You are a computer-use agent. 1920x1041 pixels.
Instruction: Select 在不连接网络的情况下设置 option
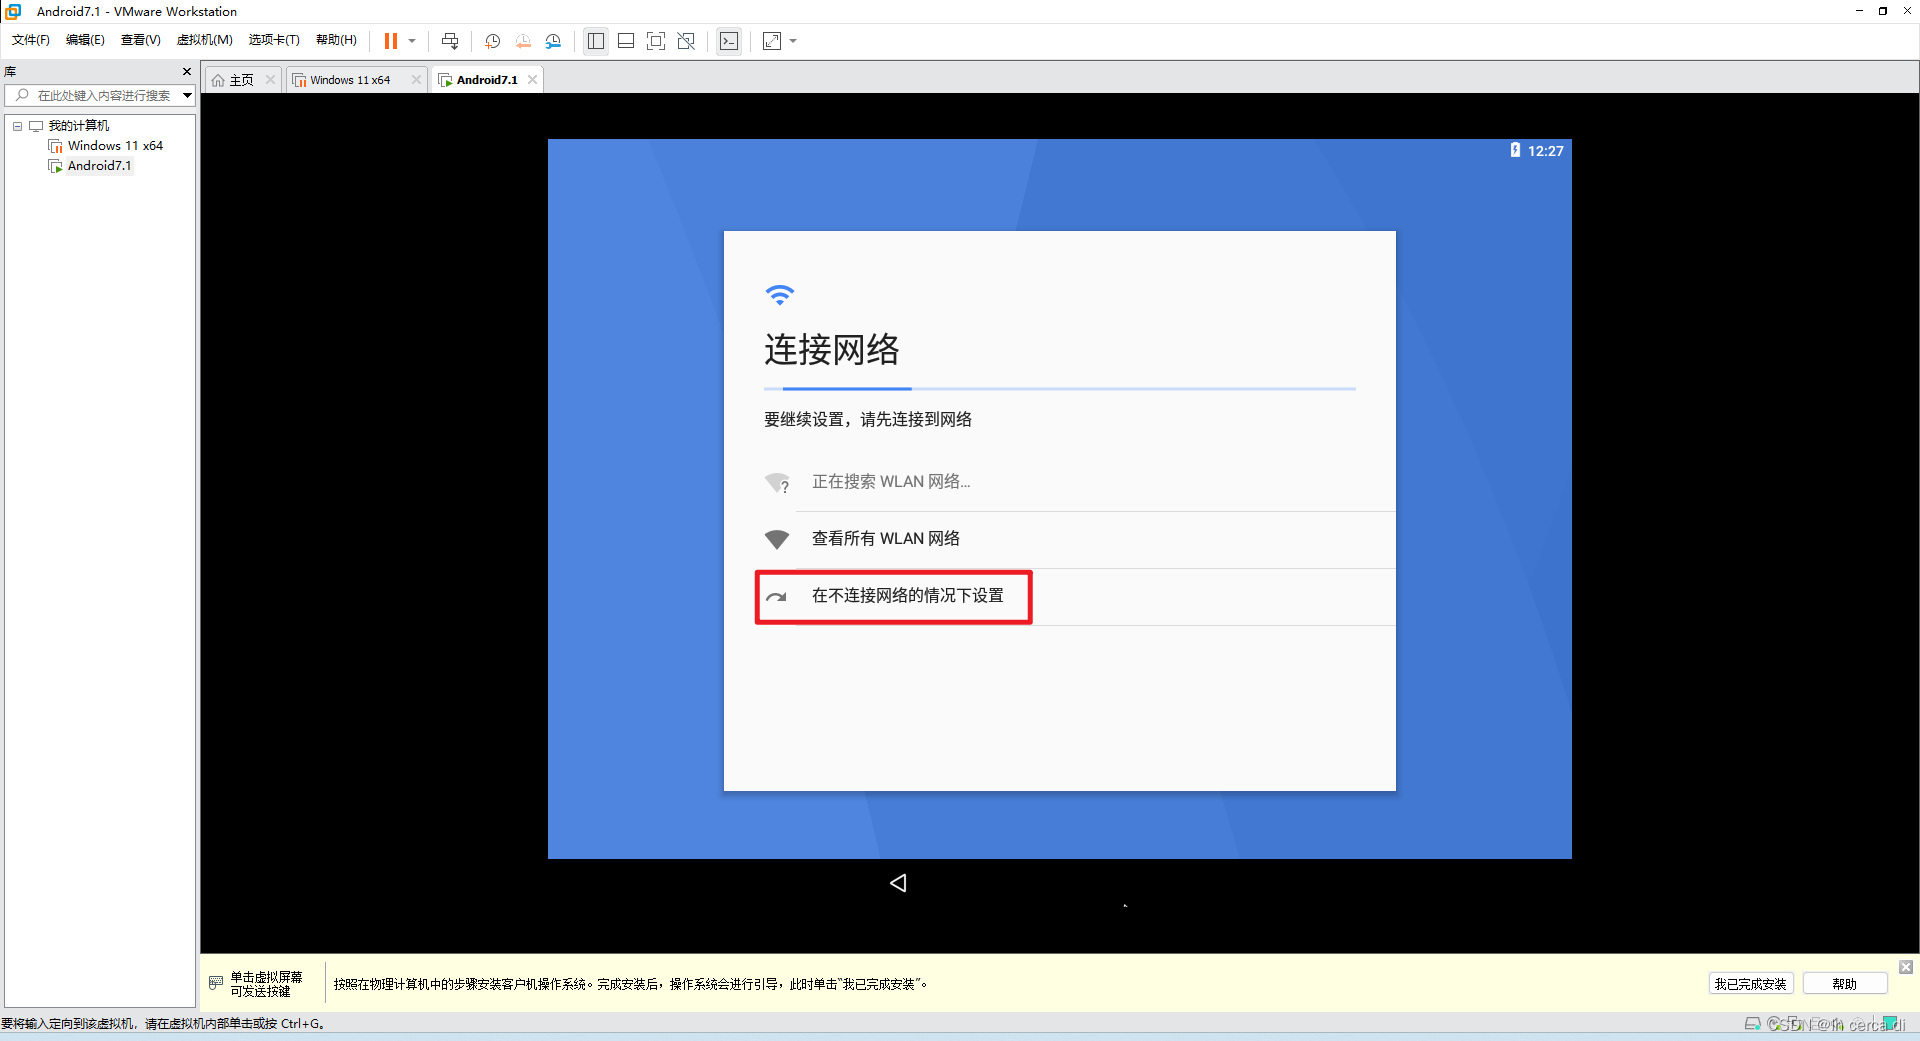(906, 596)
